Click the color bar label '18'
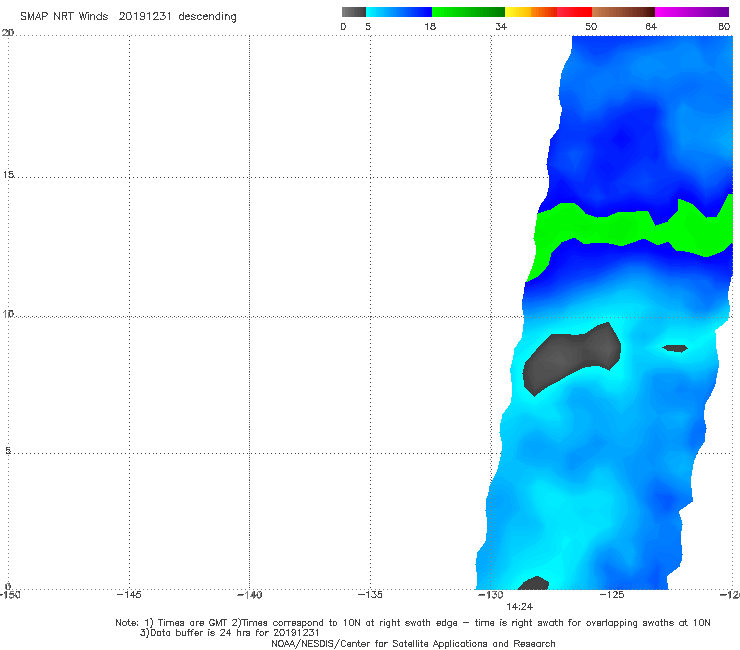This screenshot has height=650, width=740. [429, 27]
